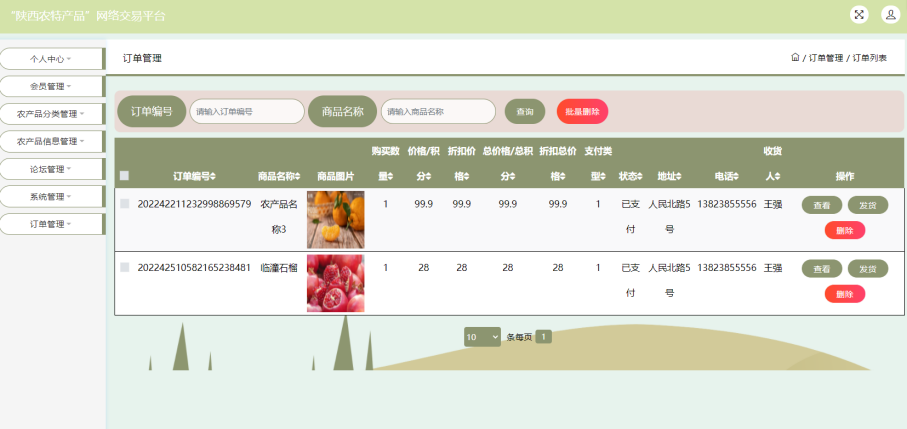
Task: Check the order 20224221123298869579 row
Action: (124, 204)
